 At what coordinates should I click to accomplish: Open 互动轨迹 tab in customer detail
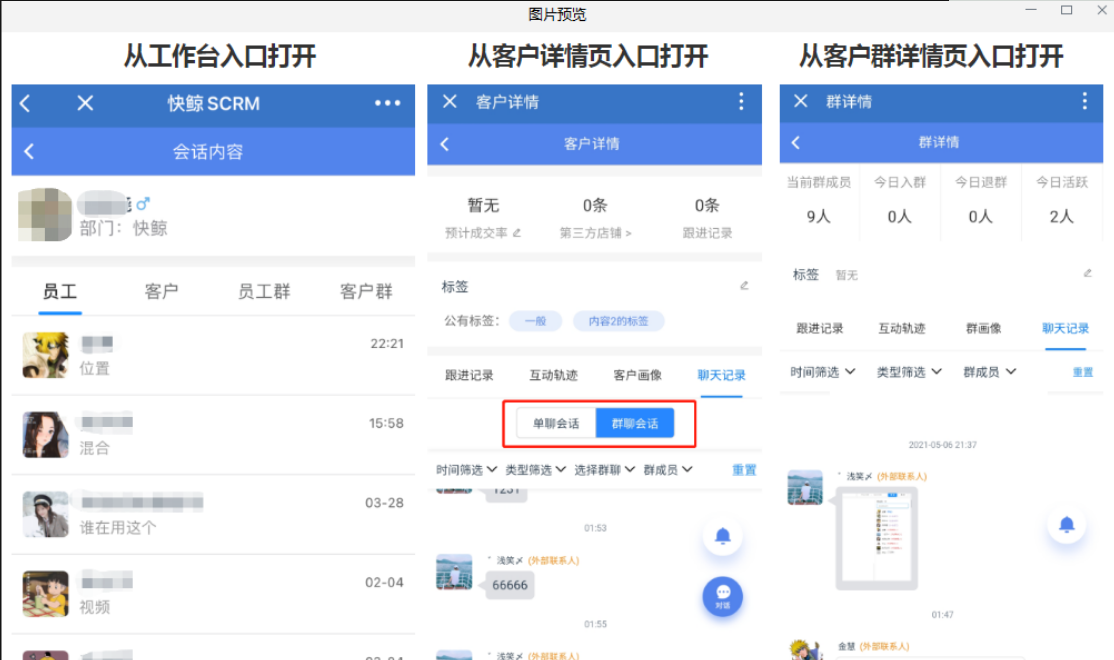pyautogui.click(x=553, y=375)
